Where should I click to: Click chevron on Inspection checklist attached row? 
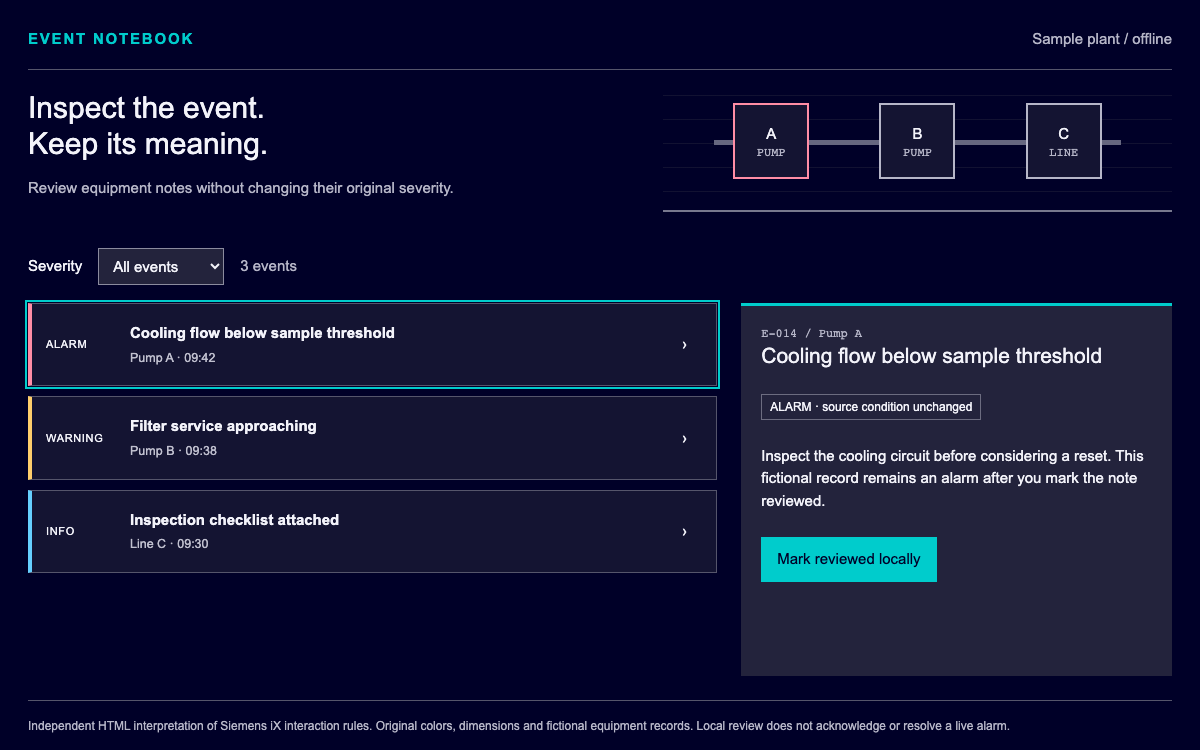click(684, 532)
